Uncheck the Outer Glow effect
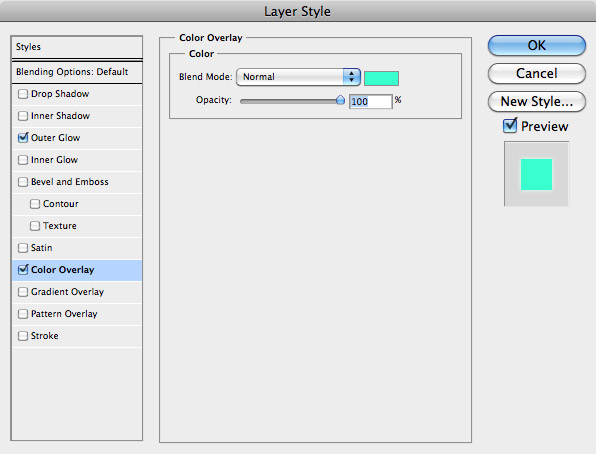 point(23,137)
